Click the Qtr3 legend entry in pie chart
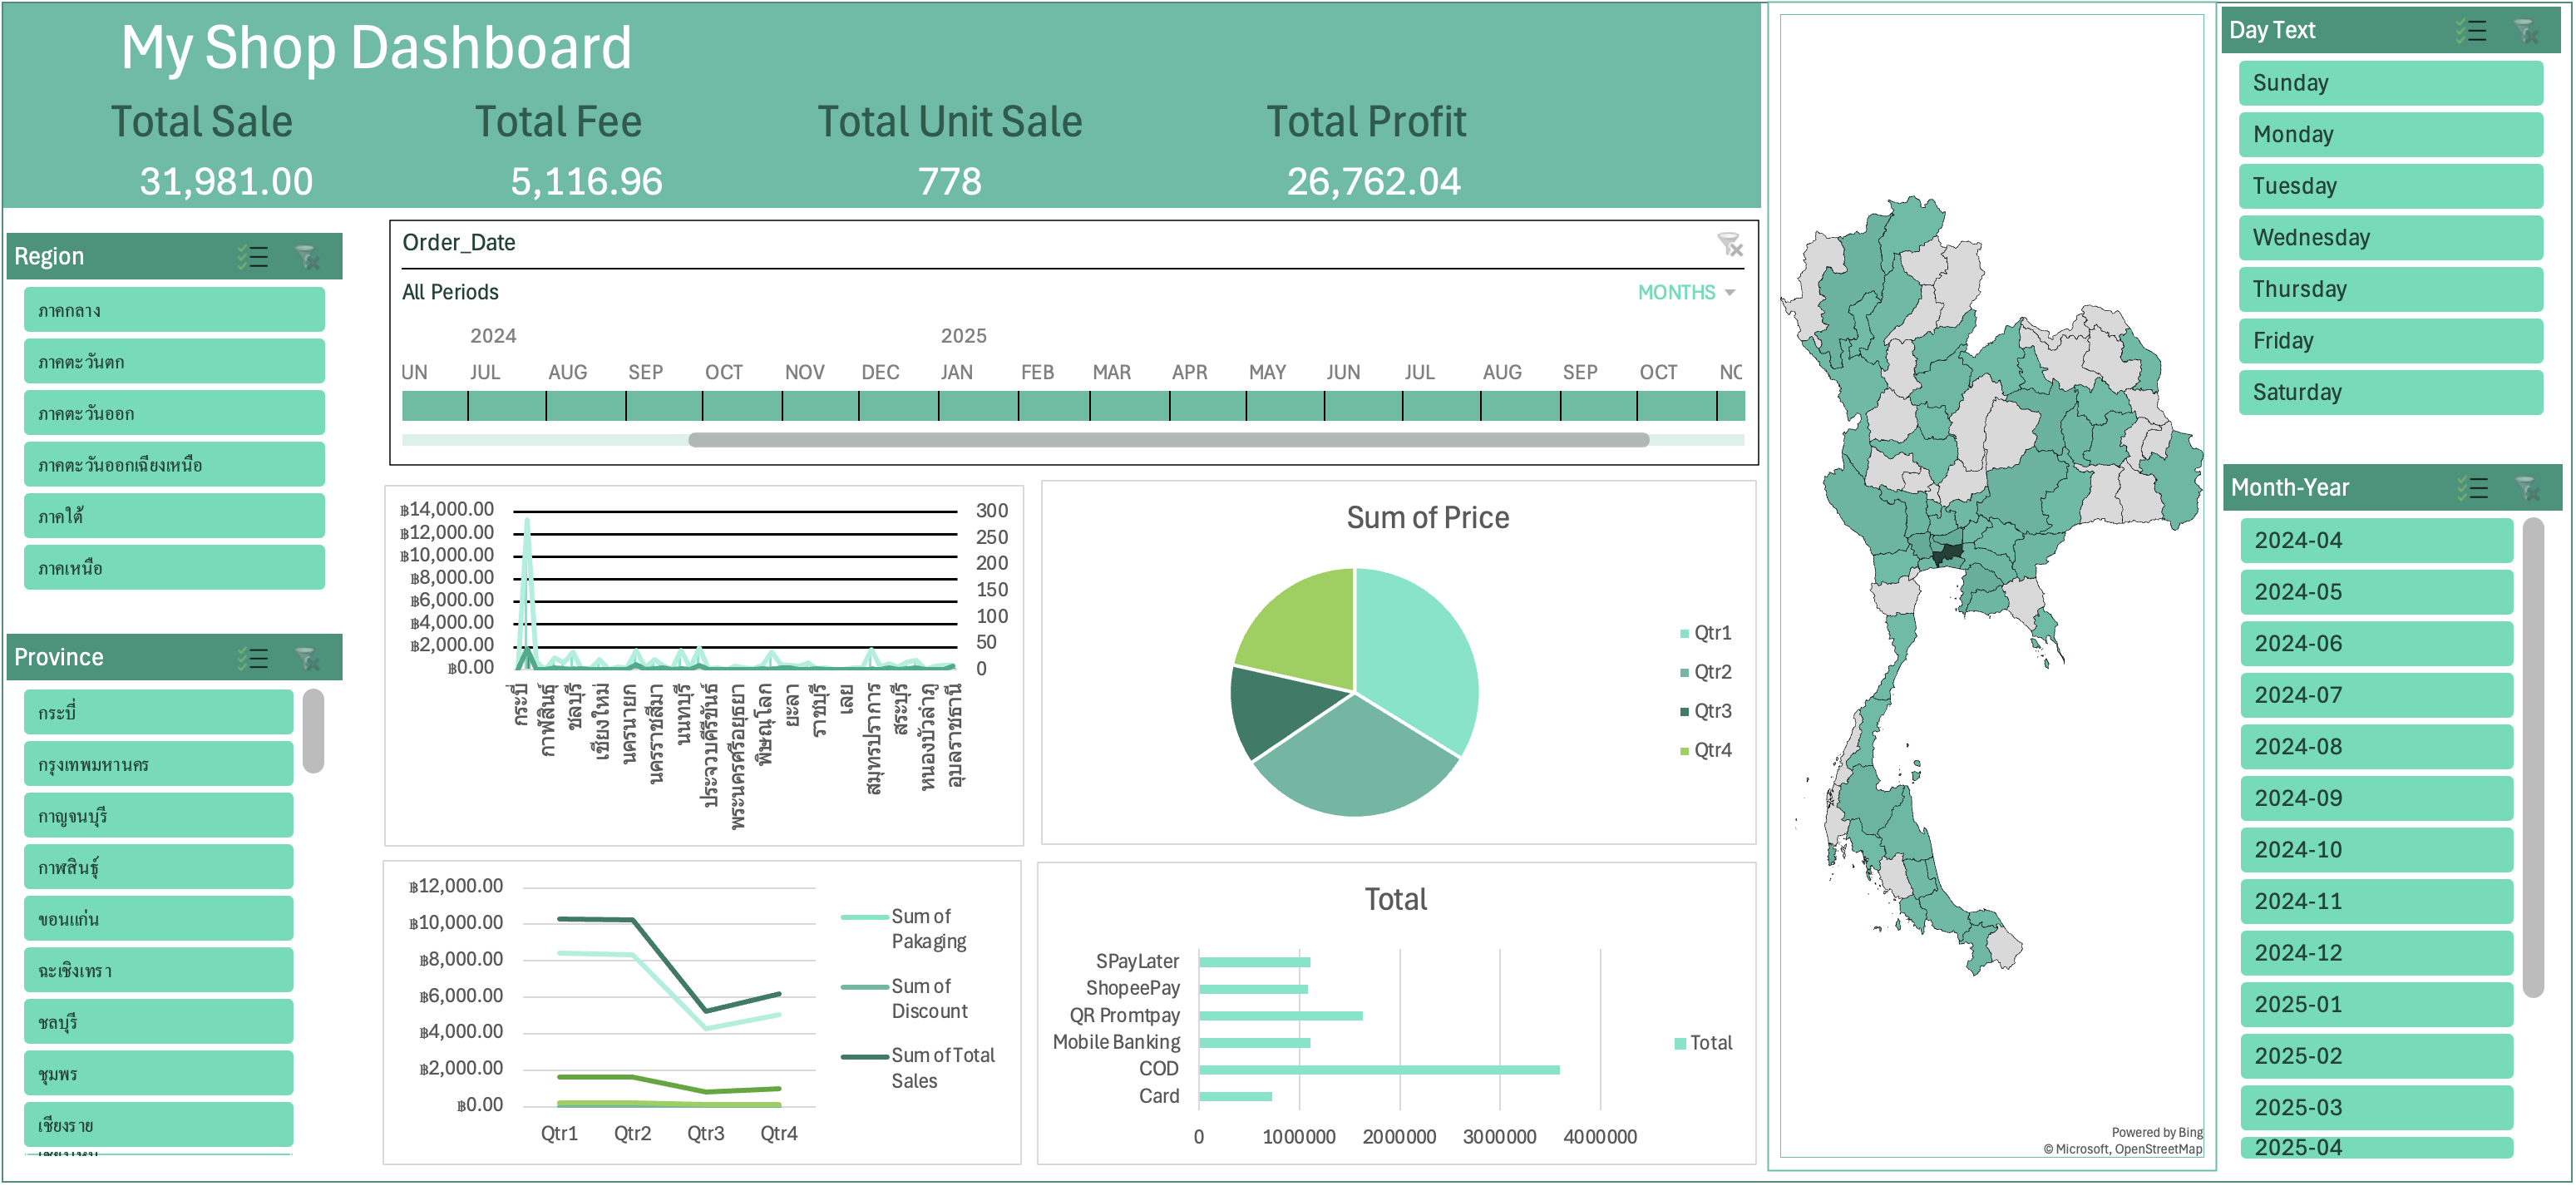2576x1186 pixels. 1706,711
